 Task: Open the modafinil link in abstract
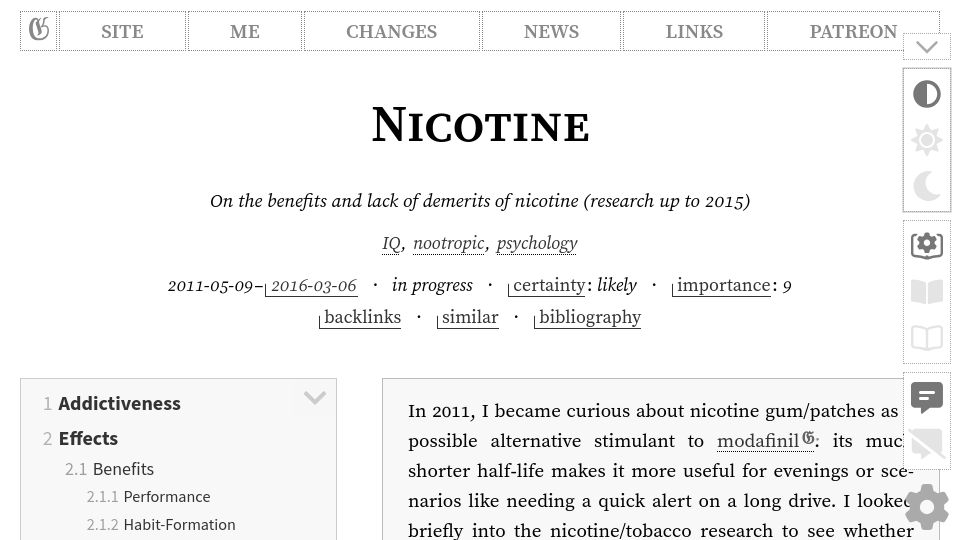765,441
